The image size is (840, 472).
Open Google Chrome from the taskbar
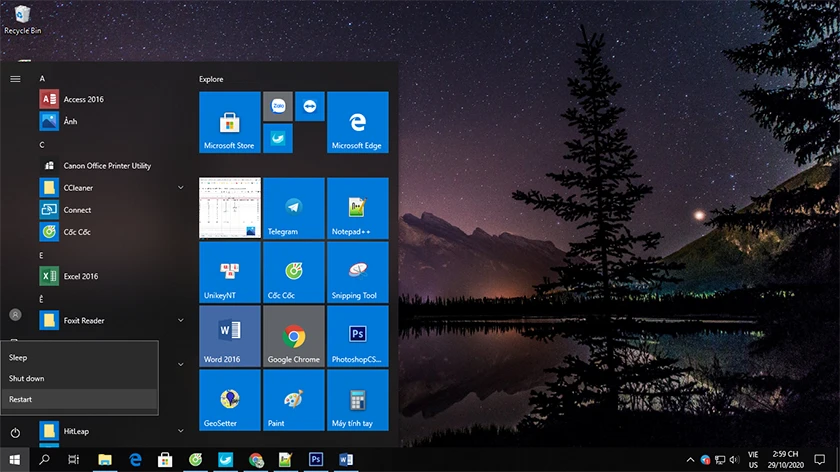[x=256, y=460]
